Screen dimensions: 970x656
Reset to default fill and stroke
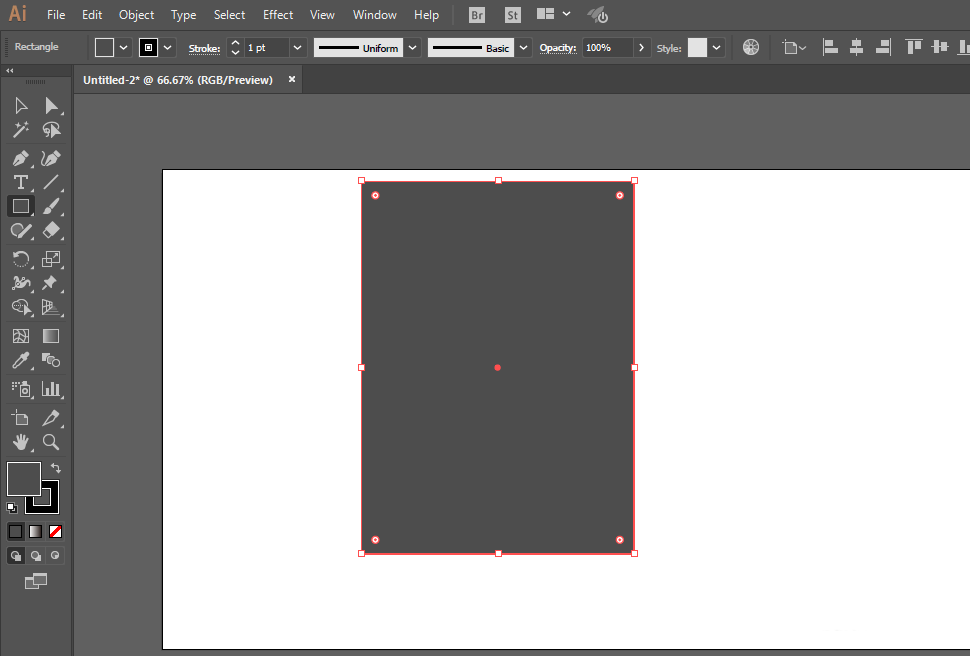coord(12,508)
